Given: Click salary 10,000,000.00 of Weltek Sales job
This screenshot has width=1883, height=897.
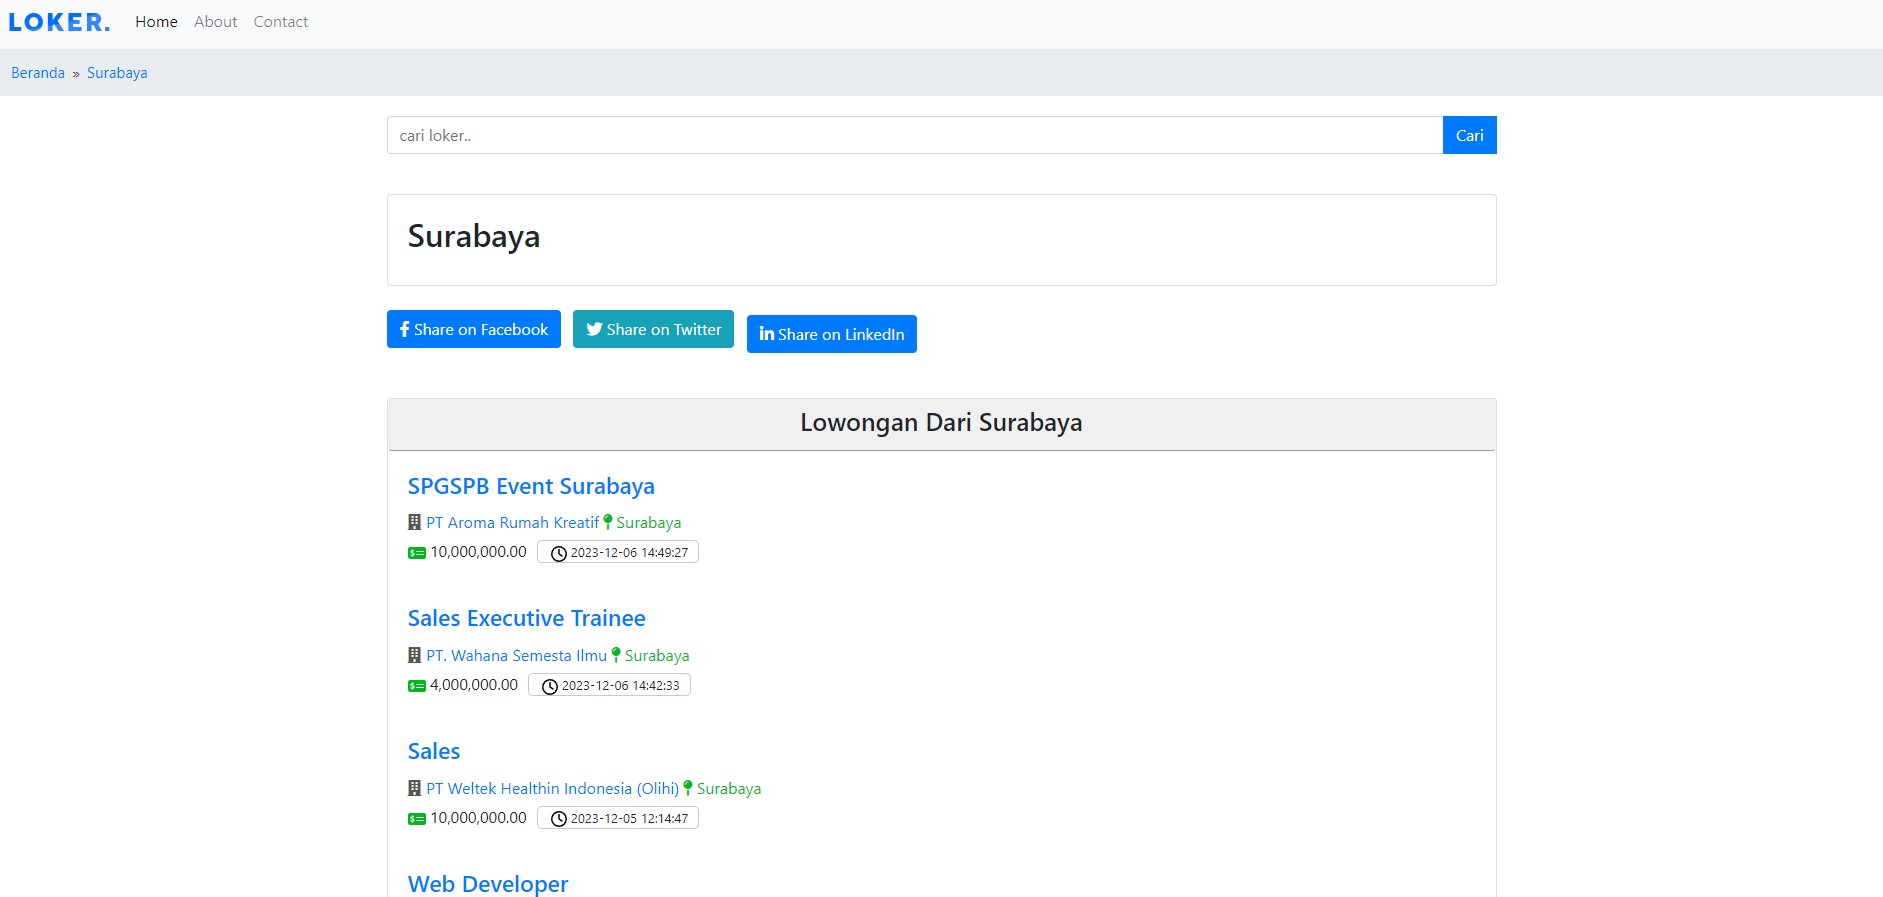Looking at the screenshot, I should point(478,818).
